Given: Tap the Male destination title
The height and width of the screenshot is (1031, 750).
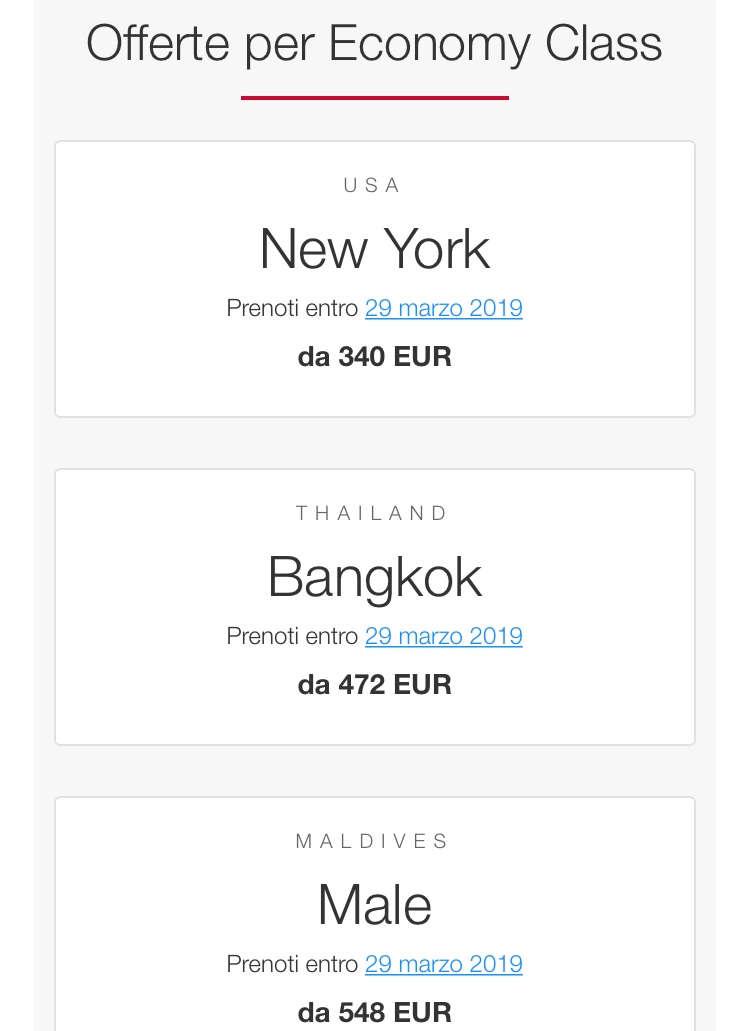Looking at the screenshot, I should (x=374, y=905).
